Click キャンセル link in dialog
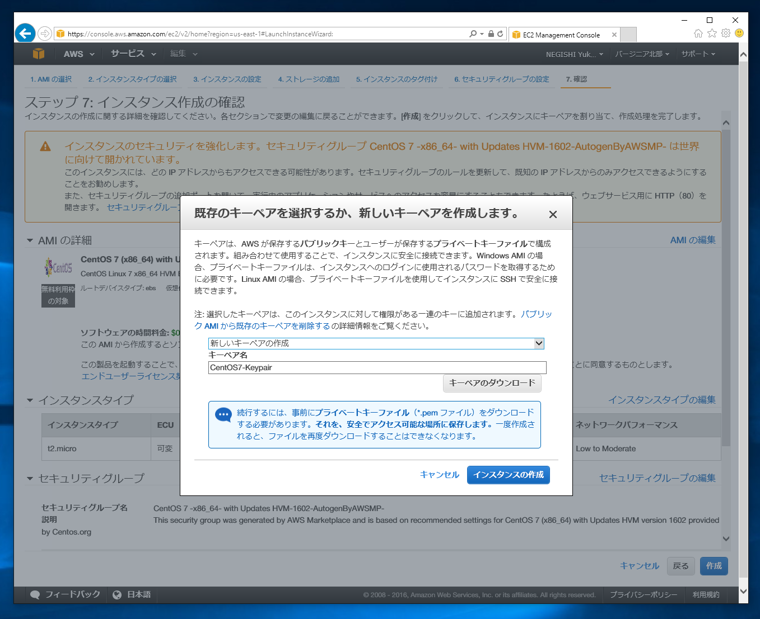The height and width of the screenshot is (619, 760). pyautogui.click(x=439, y=475)
